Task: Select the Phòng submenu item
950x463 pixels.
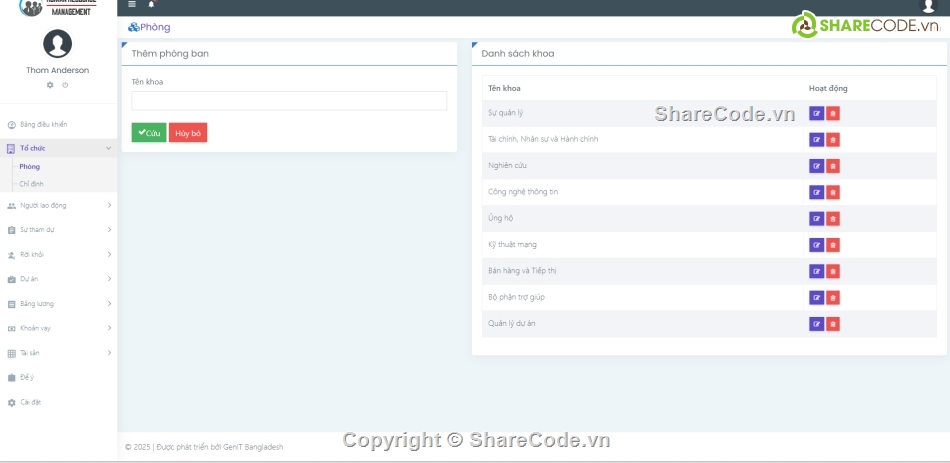Action: click(x=30, y=167)
